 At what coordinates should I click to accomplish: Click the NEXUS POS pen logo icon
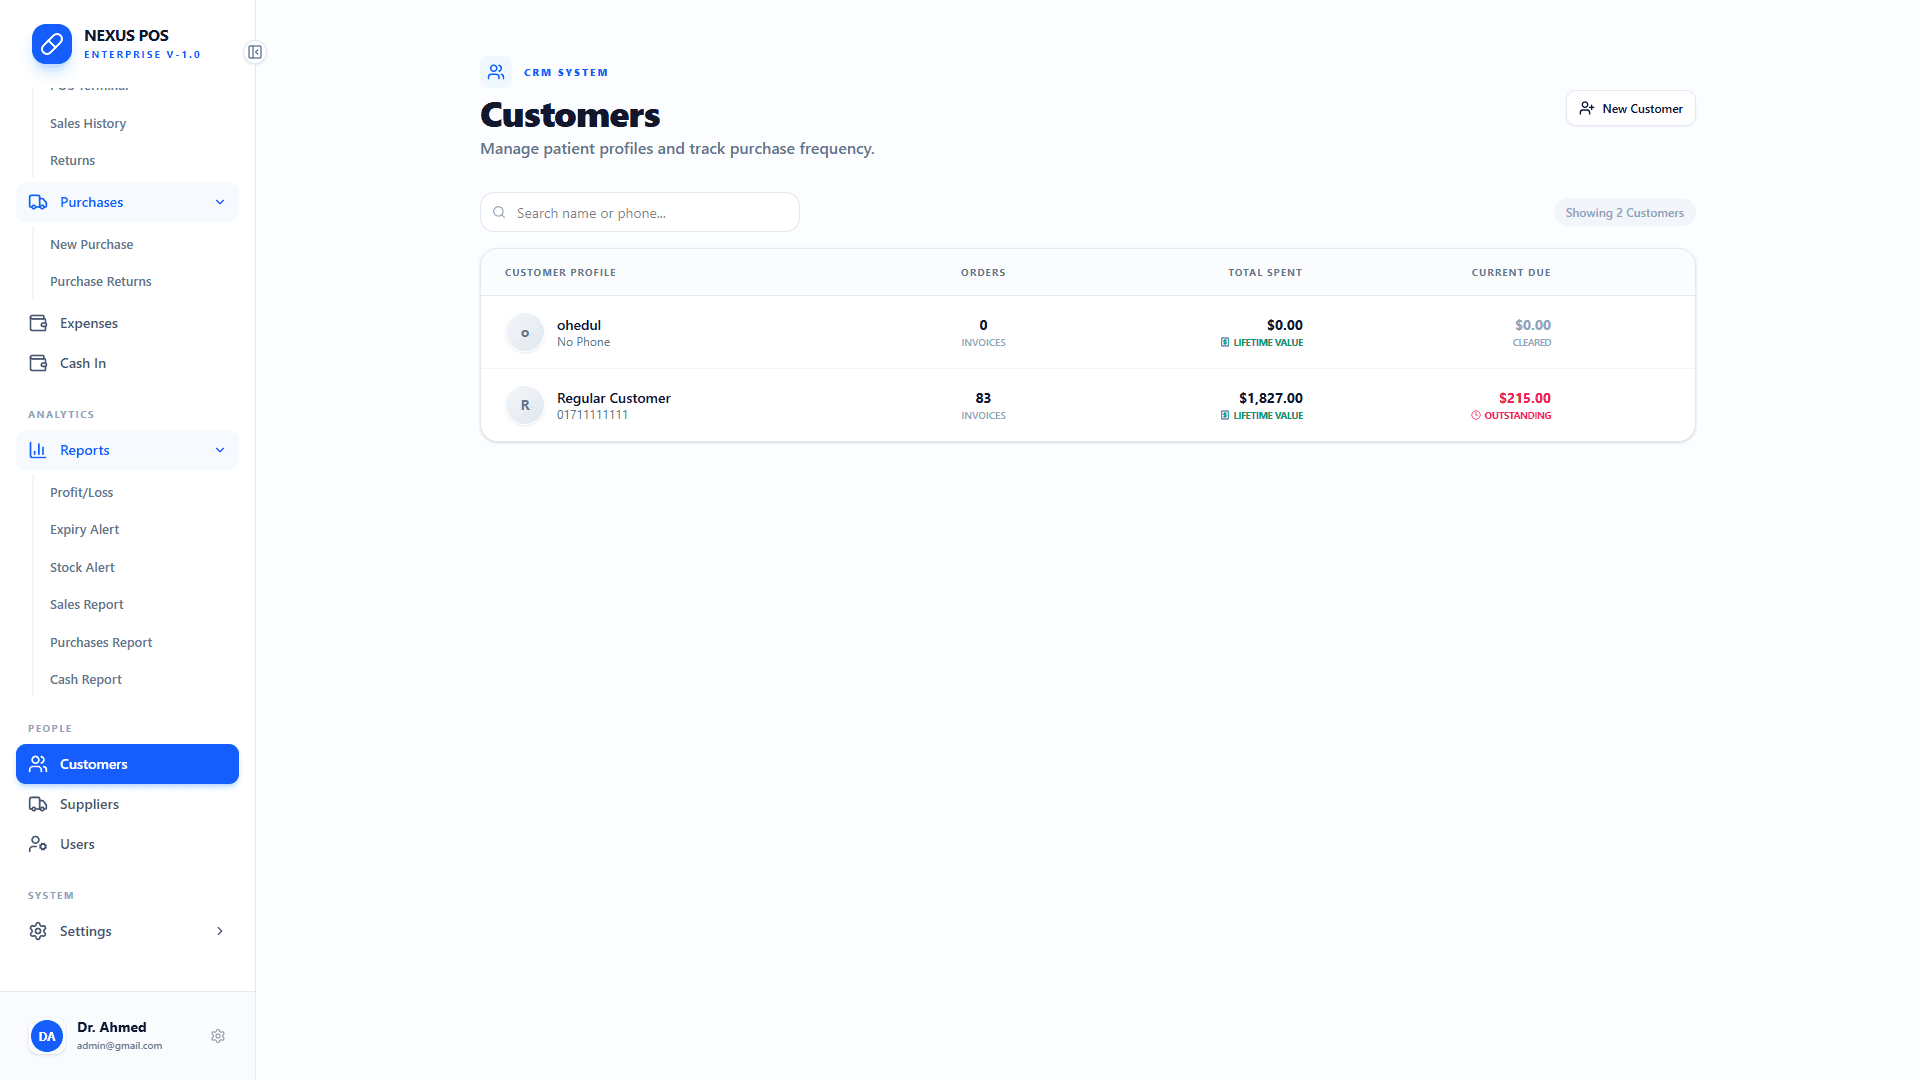pyautogui.click(x=52, y=44)
